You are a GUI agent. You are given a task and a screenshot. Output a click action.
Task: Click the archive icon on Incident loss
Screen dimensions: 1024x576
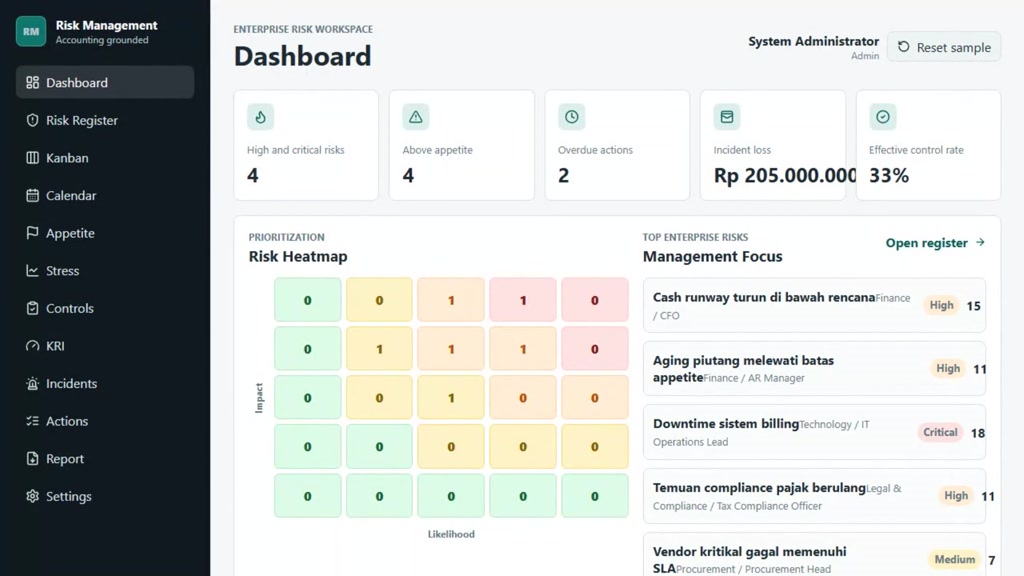click(x=727, y=117)
